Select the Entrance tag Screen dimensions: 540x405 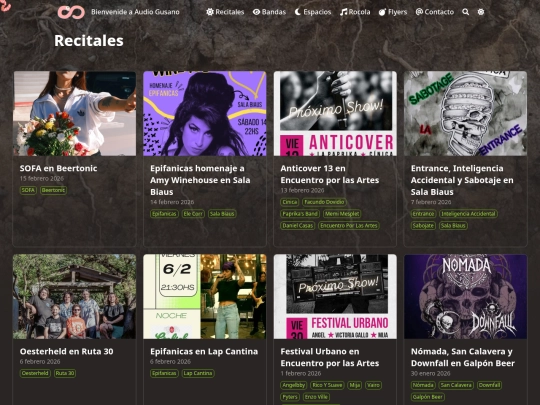pos(423,214)
